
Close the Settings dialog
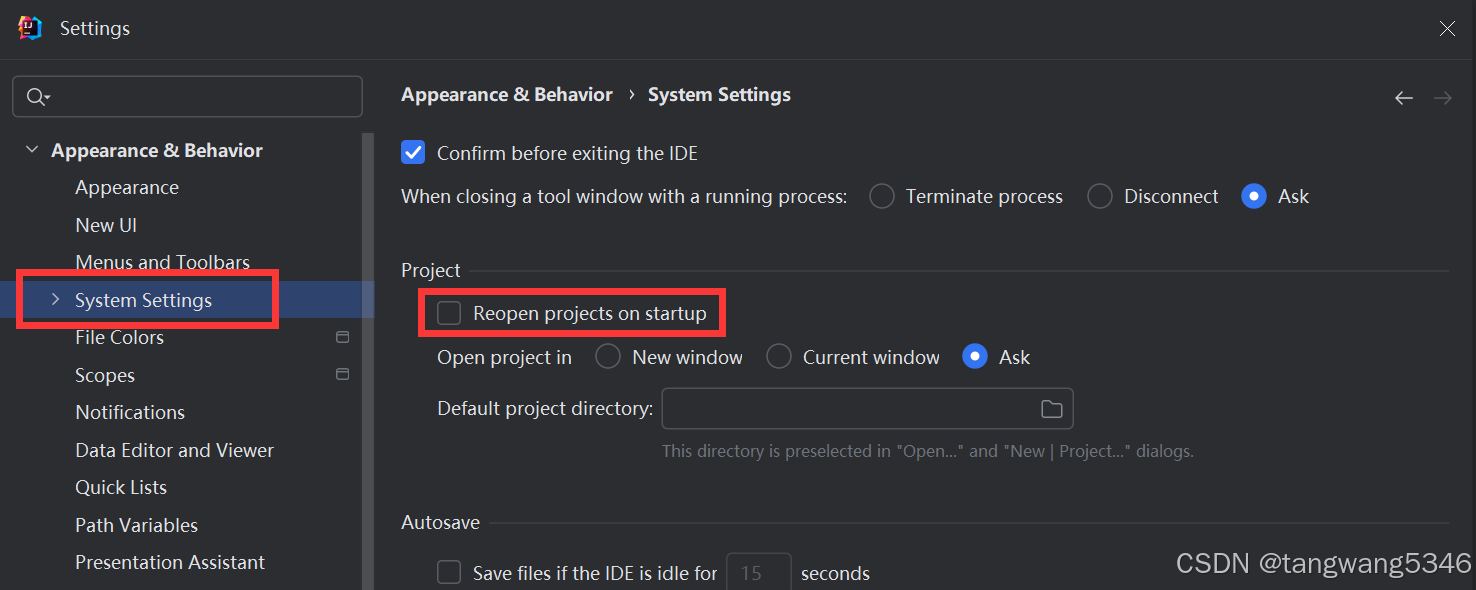click(1447, 28)
